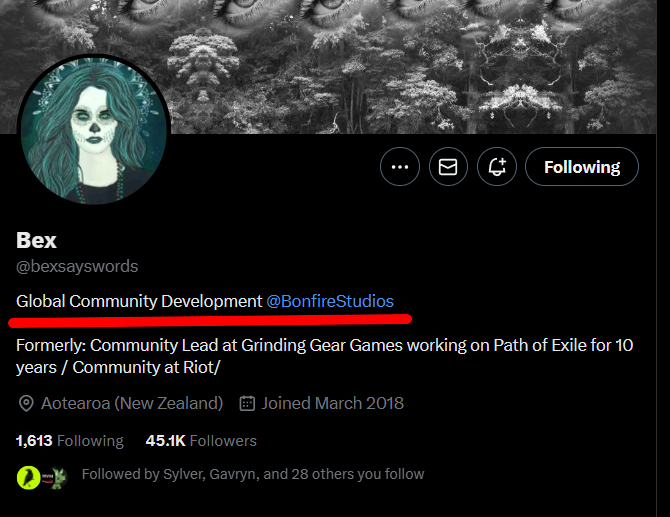670x517 pixels.
Task: Click the "Global Community Development" bio text
Action: coord(139,301)
